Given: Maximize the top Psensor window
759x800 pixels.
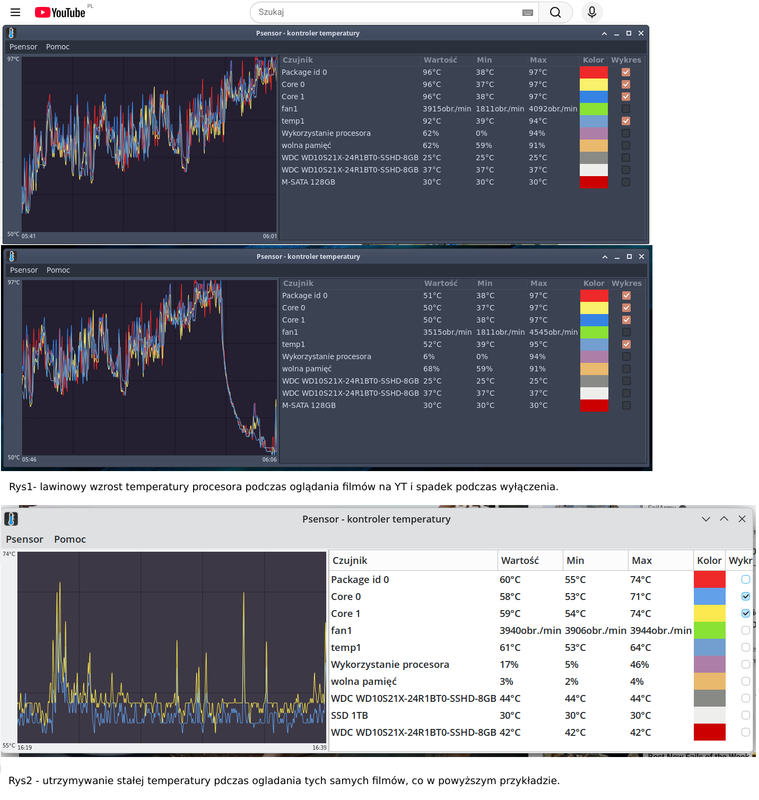Looking at the screenshot, I should 629,34.
